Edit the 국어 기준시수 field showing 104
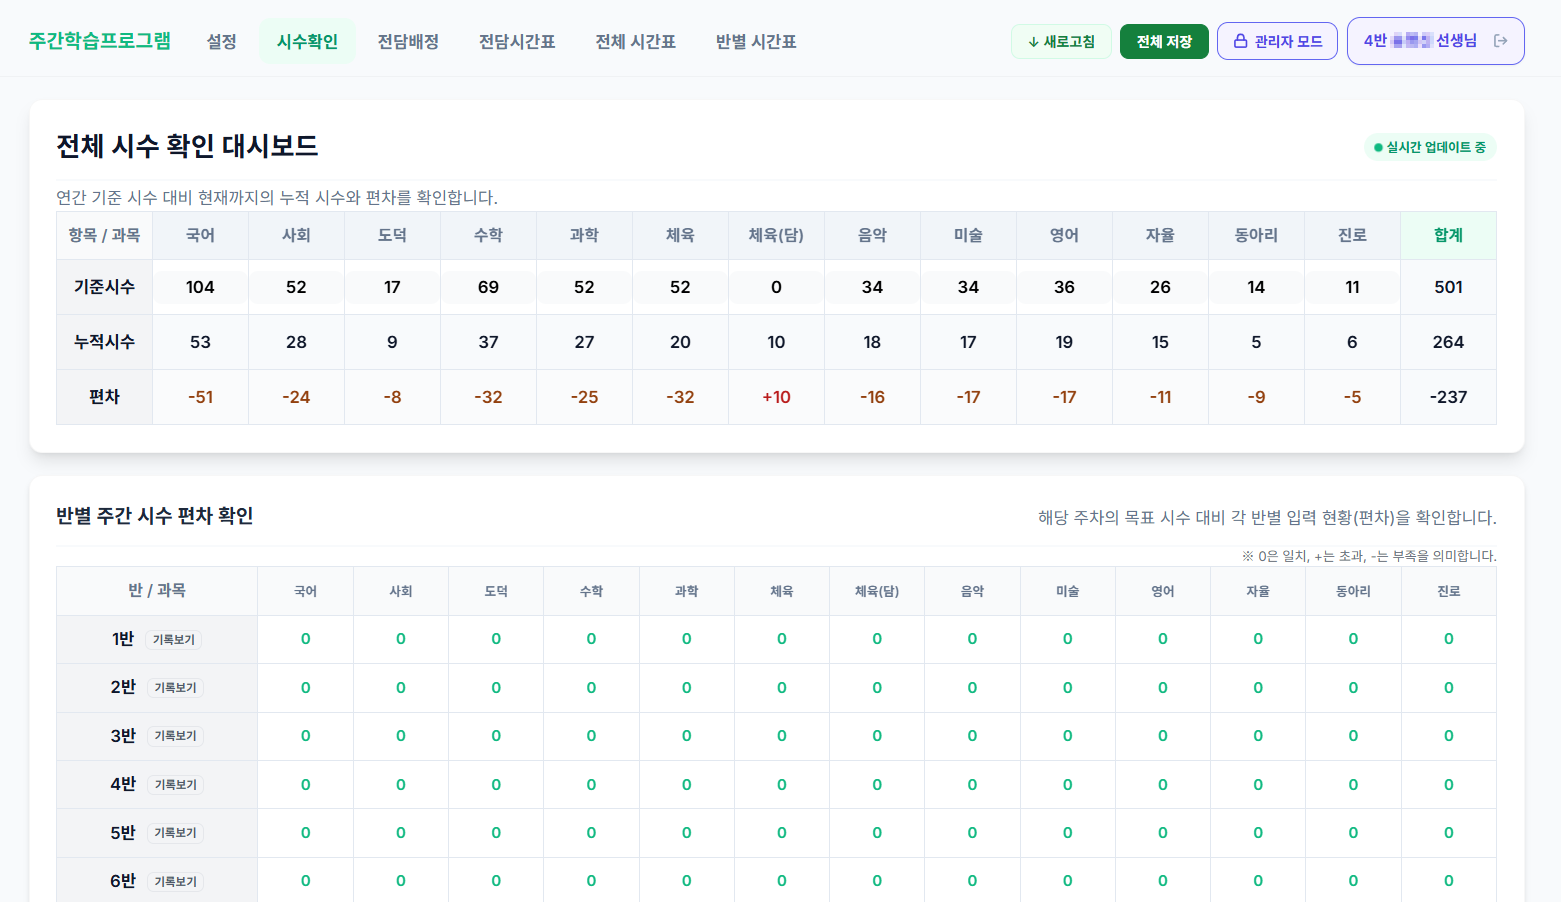This screenshot has width=1561, height=902. 200,287
